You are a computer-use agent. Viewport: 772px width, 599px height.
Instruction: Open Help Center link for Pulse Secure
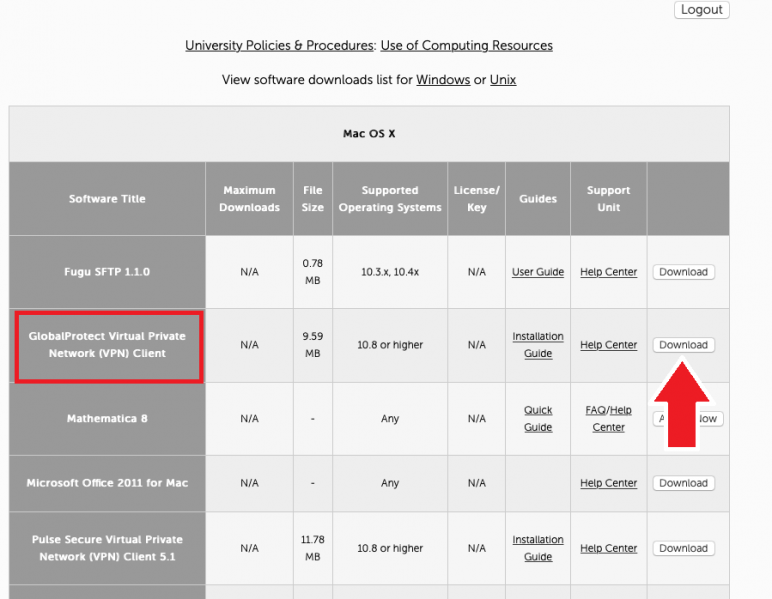coord(608,548)
